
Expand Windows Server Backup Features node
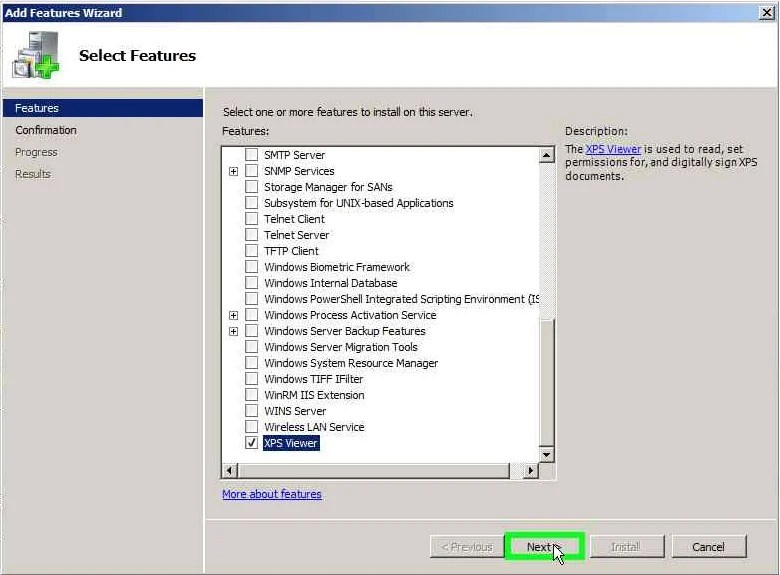click(x=233, y=331)
